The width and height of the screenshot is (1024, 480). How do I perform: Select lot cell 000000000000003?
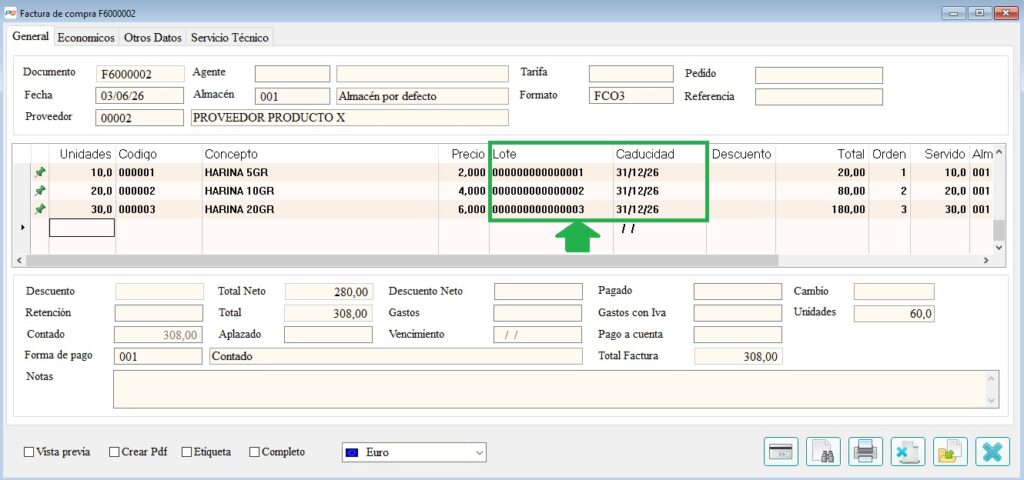[x=551, y=209]
